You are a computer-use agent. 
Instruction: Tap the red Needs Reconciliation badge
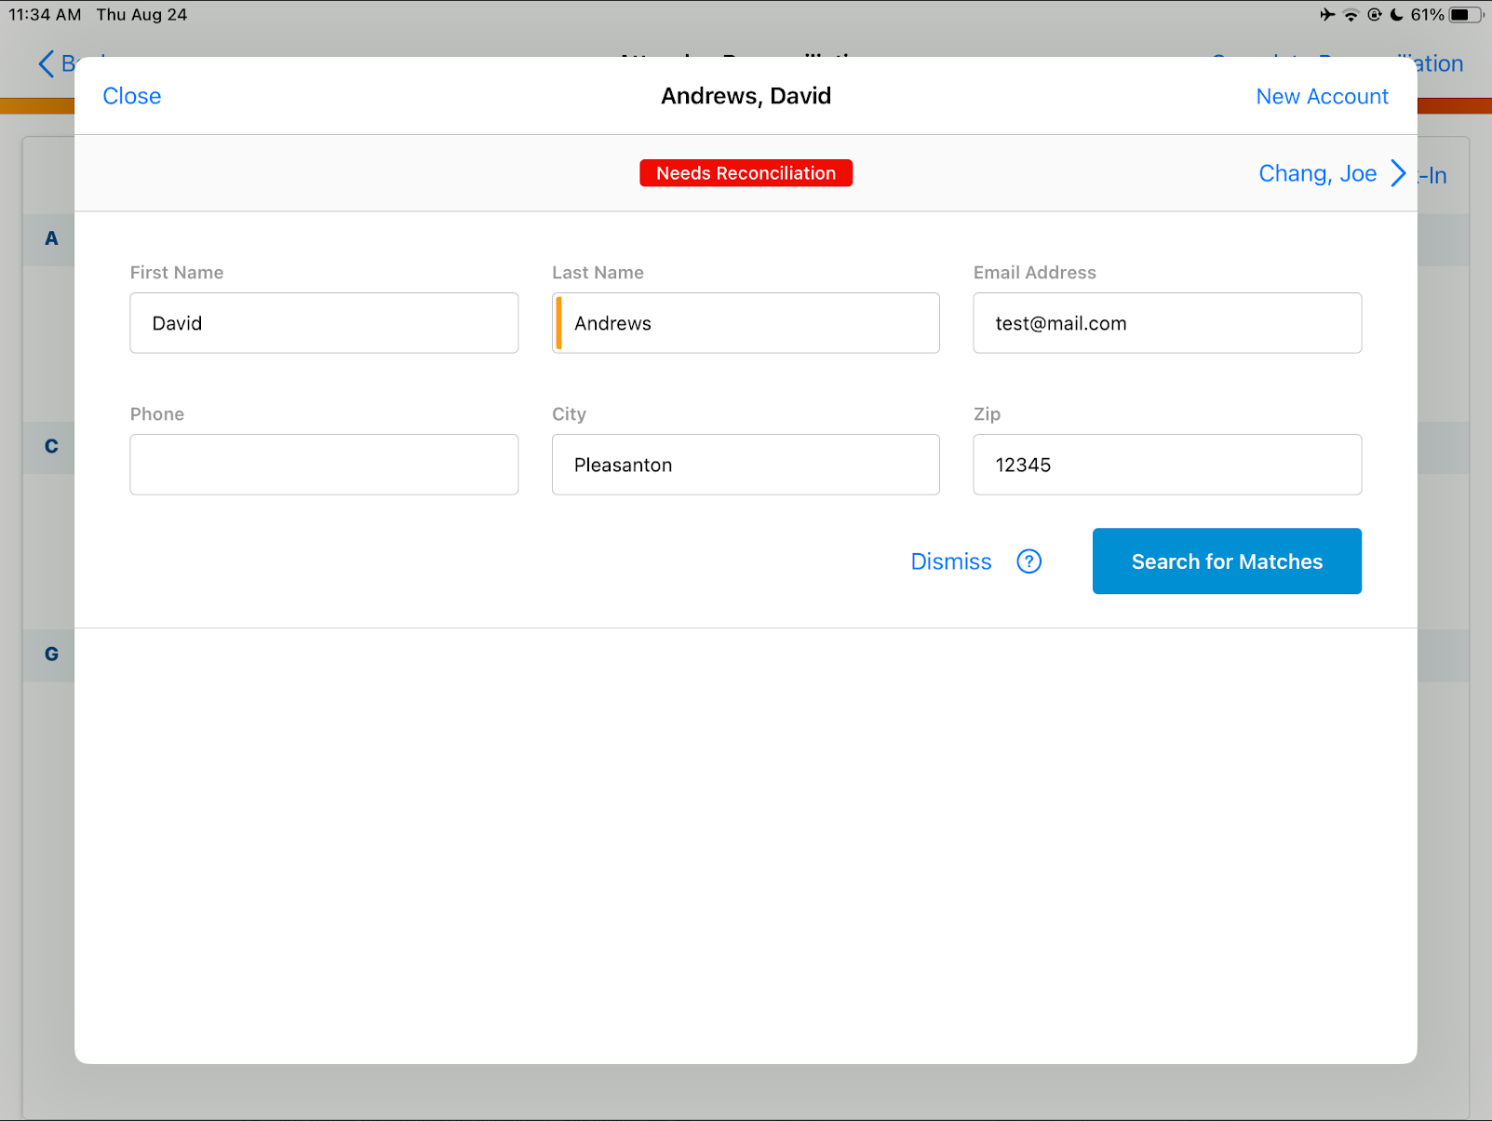(x=746, y=173)
